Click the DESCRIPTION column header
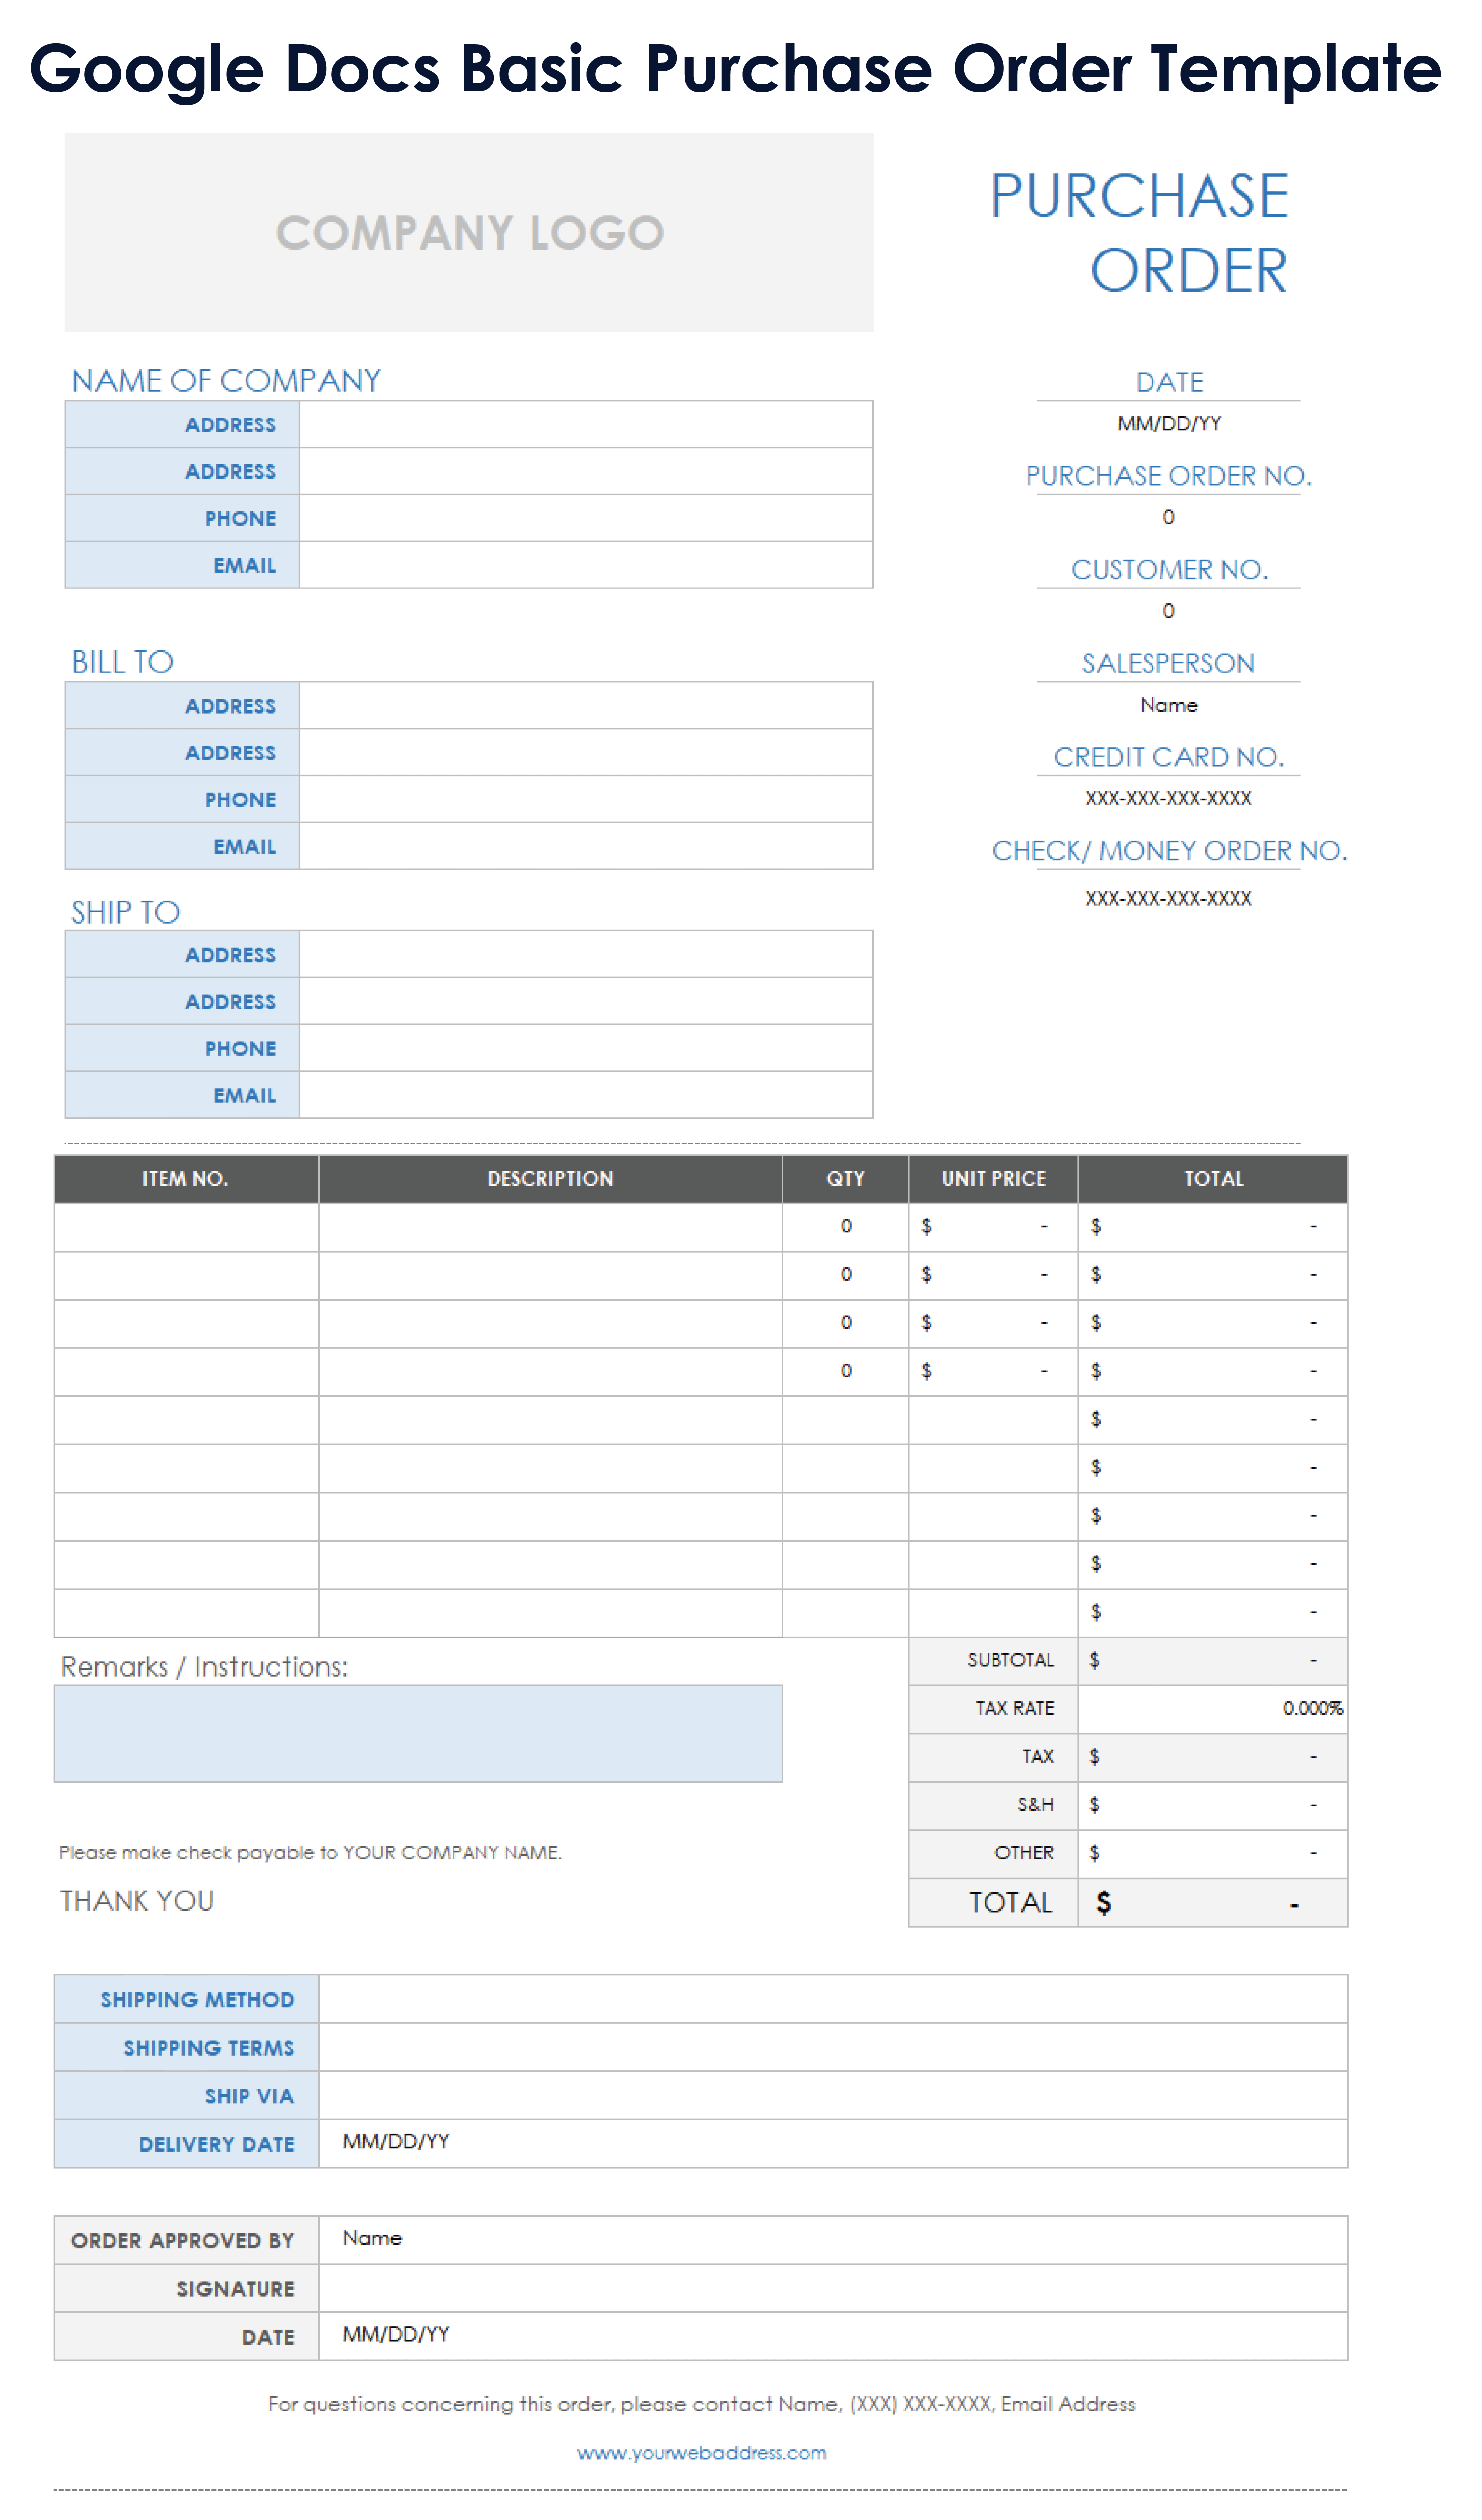This screenshot has height=2520, width=1482. tap(550, 1179)
